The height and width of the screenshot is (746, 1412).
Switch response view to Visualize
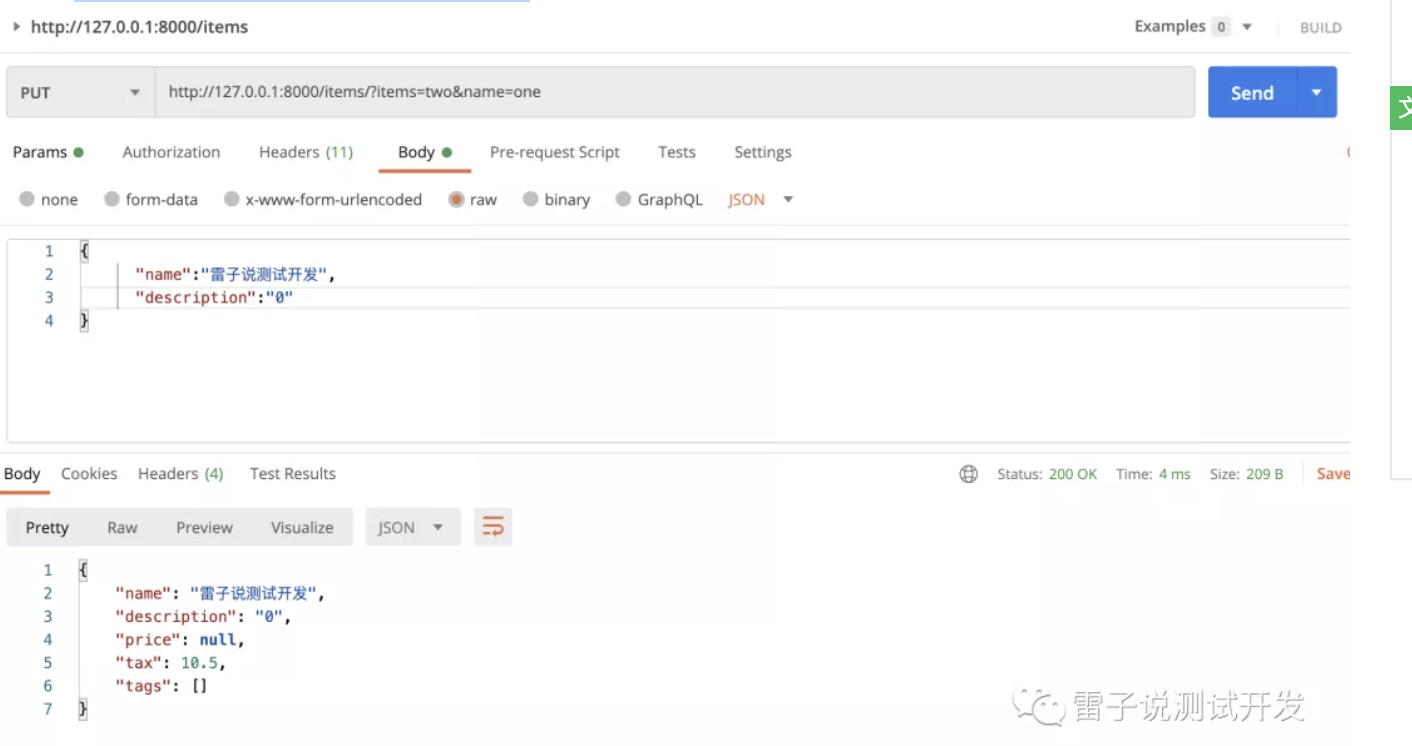(302, 527)
